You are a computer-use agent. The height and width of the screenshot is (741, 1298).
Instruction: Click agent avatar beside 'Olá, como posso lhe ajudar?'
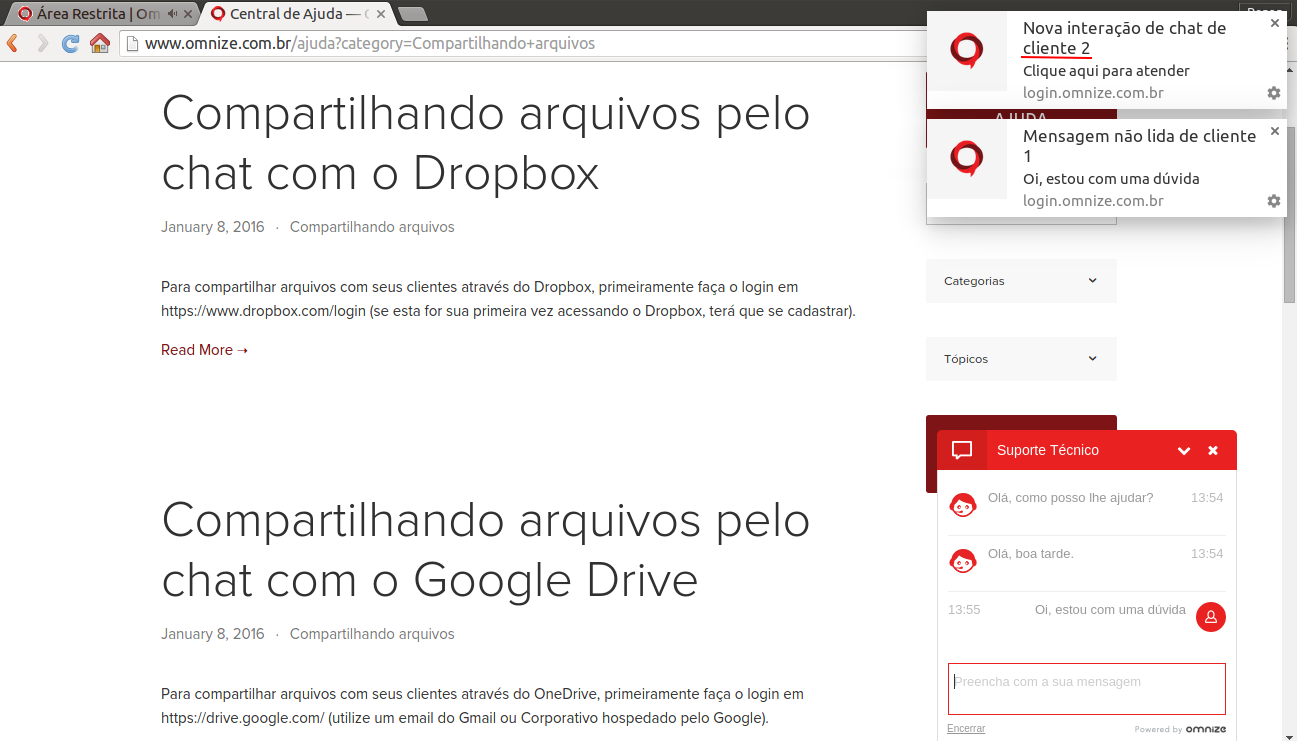tap(962, 505)
